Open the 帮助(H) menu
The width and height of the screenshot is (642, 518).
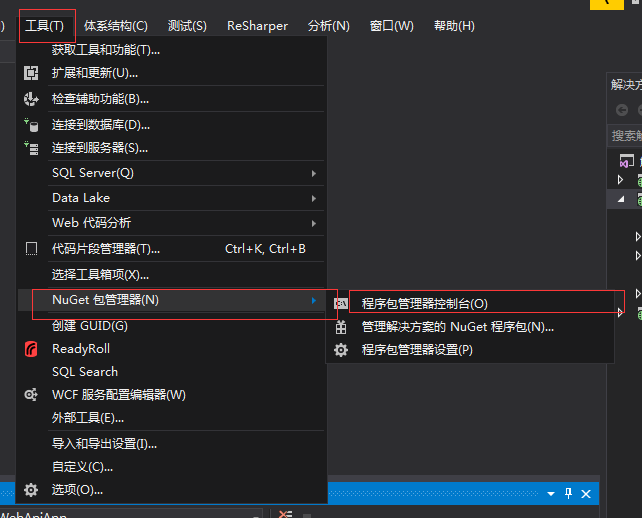click(454, 26)
